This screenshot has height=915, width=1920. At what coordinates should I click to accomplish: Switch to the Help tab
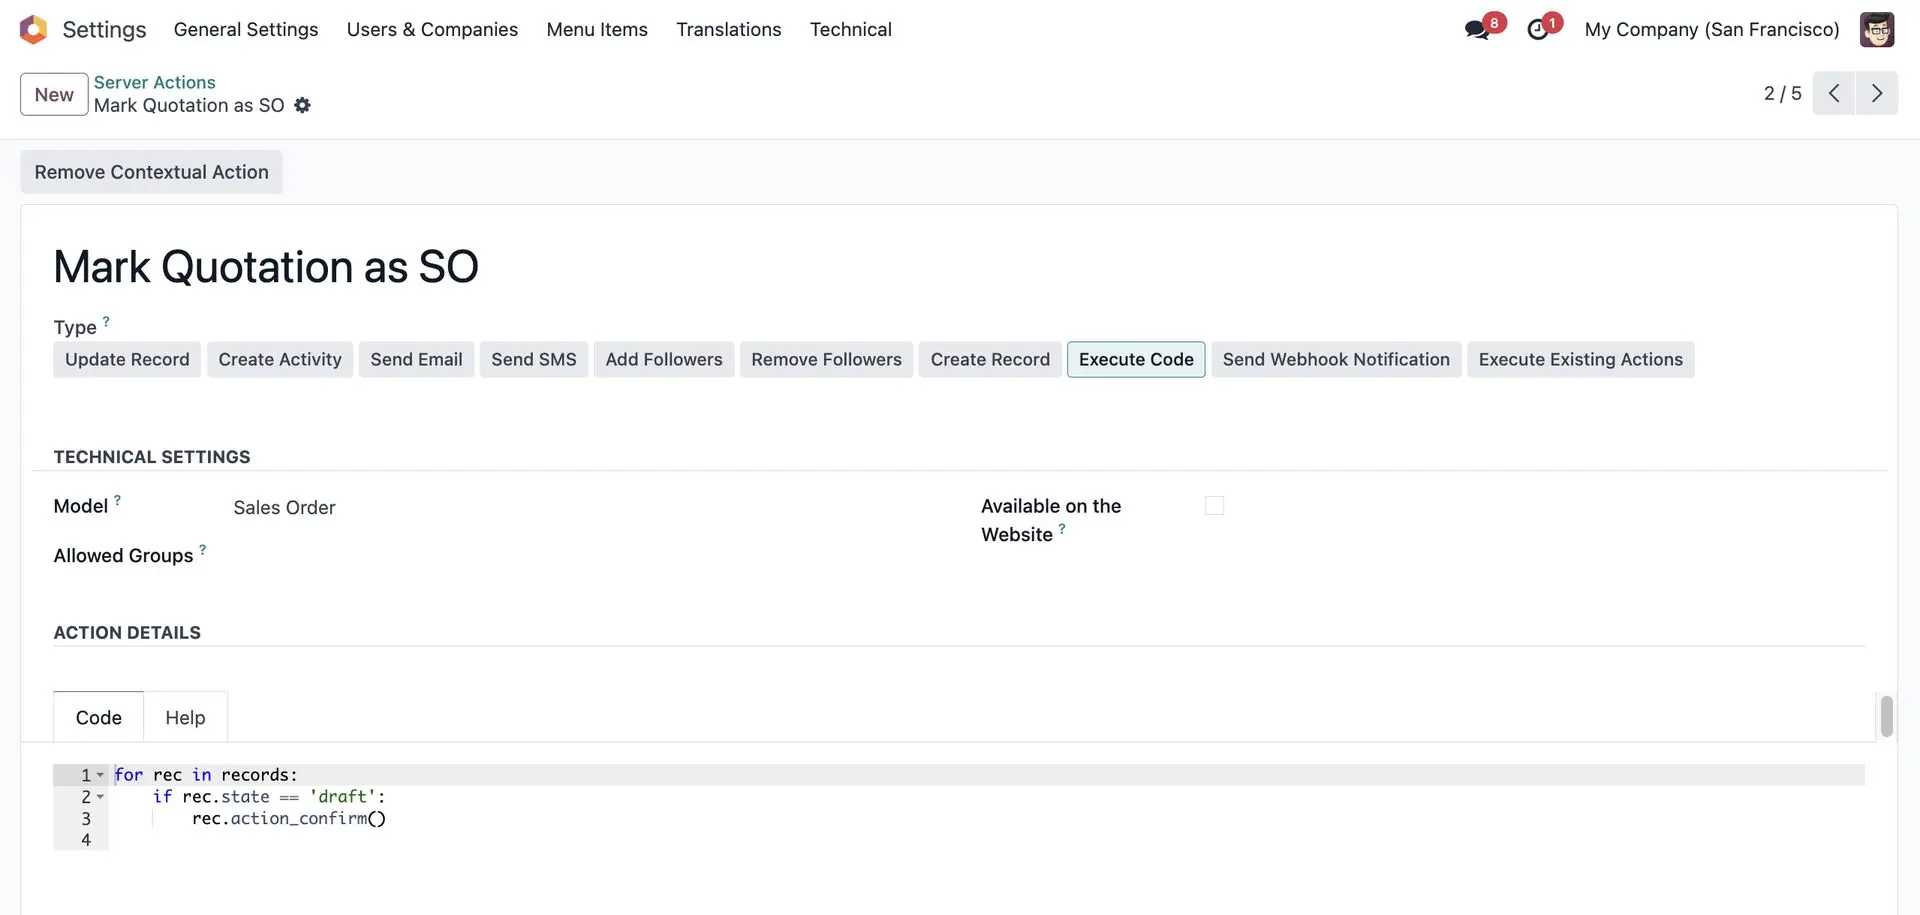pyautogui.click(x=185, y=718)
